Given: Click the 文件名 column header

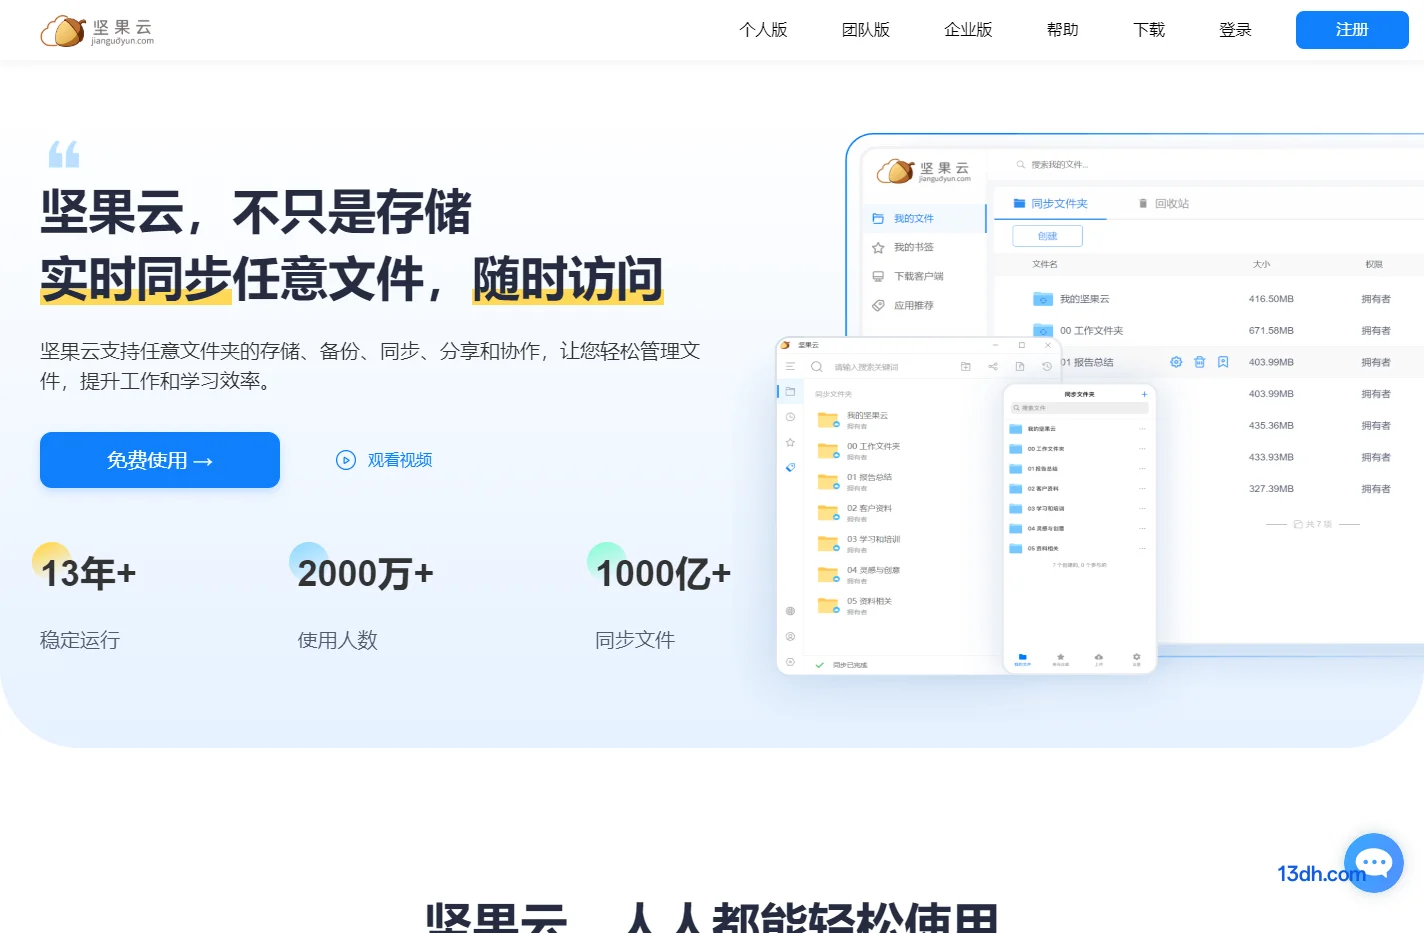Looking at the screenshot, I should [1045, 264].
